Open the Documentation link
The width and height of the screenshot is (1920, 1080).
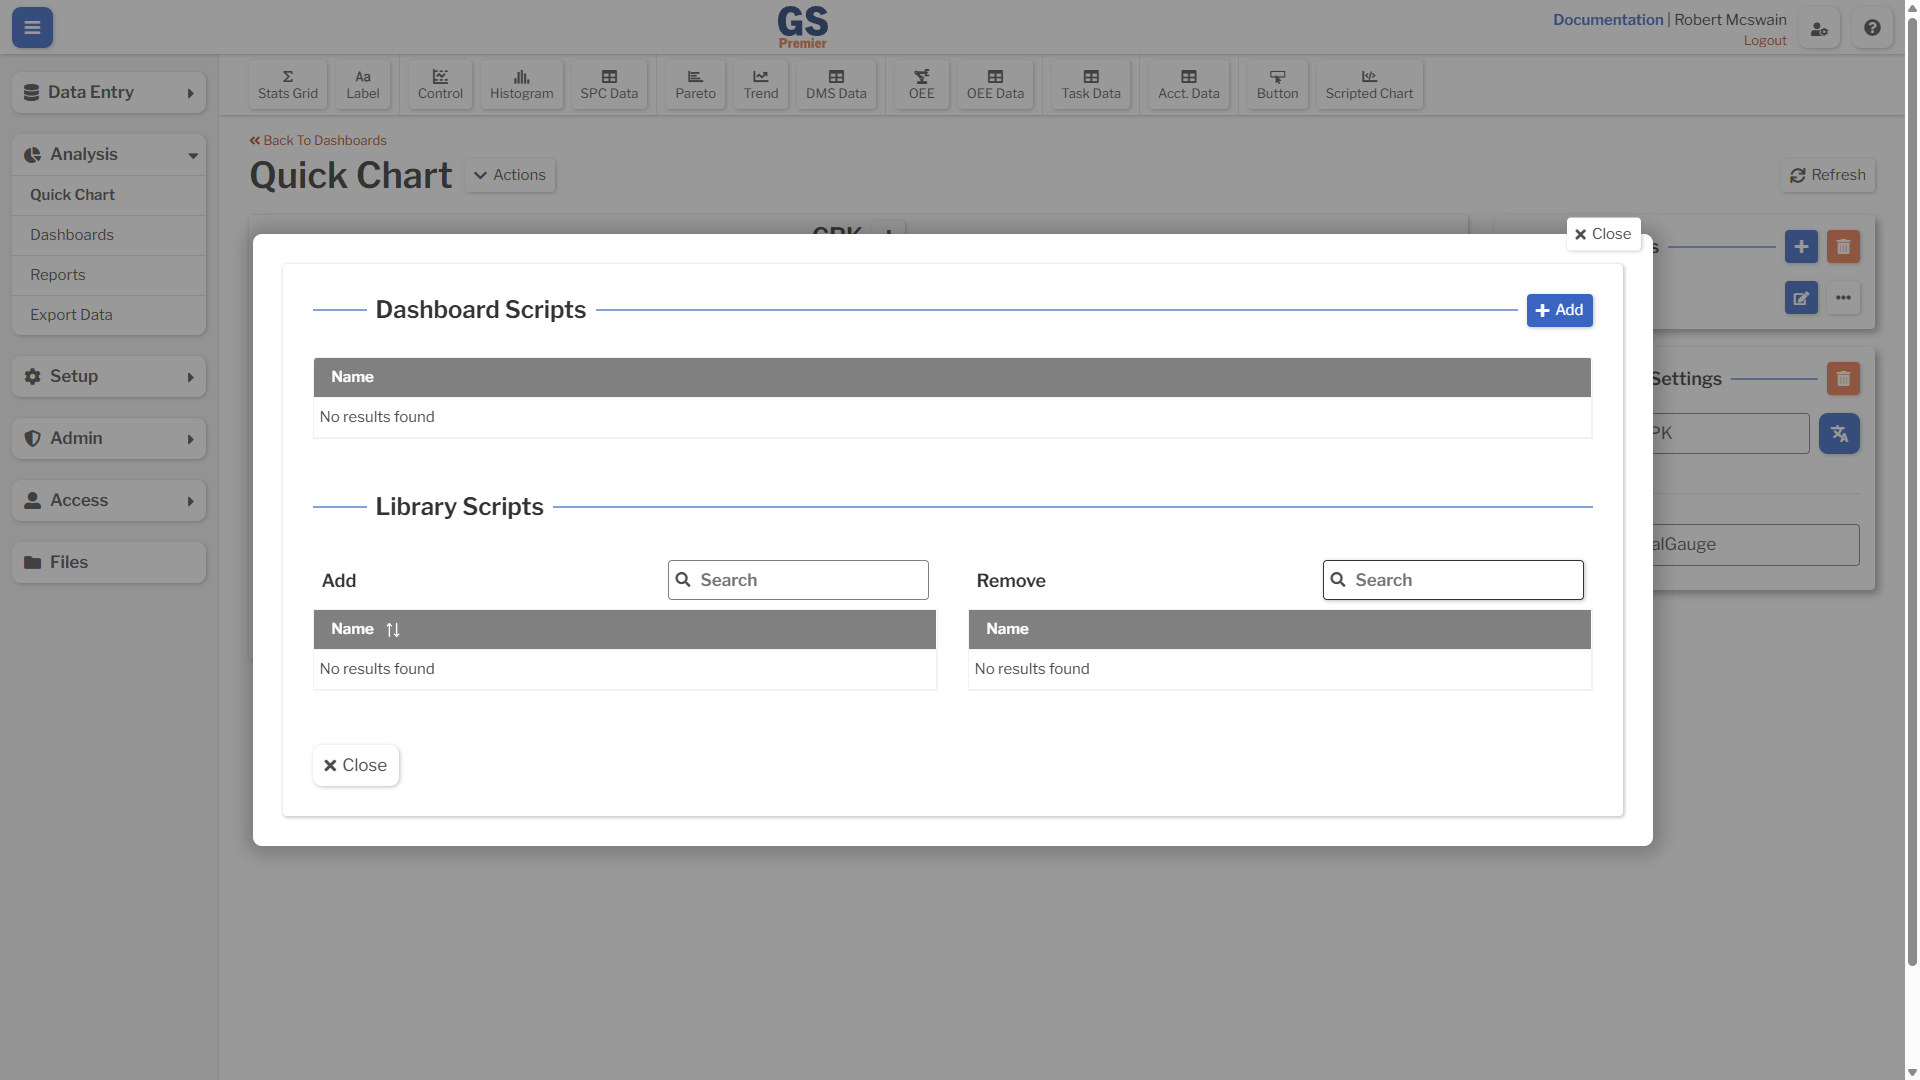click(1608, 20)
